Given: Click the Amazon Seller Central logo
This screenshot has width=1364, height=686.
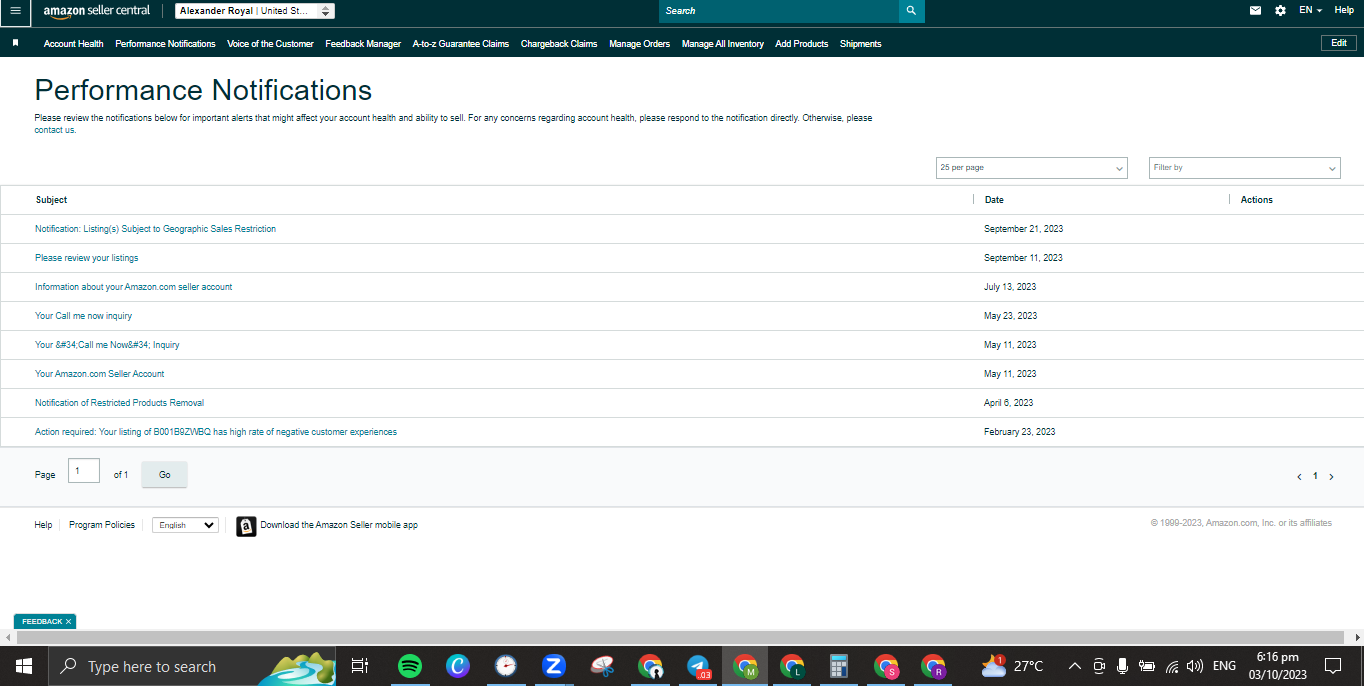Looking at the screenshot, I should pyautogui.click(x=97, y=11).
